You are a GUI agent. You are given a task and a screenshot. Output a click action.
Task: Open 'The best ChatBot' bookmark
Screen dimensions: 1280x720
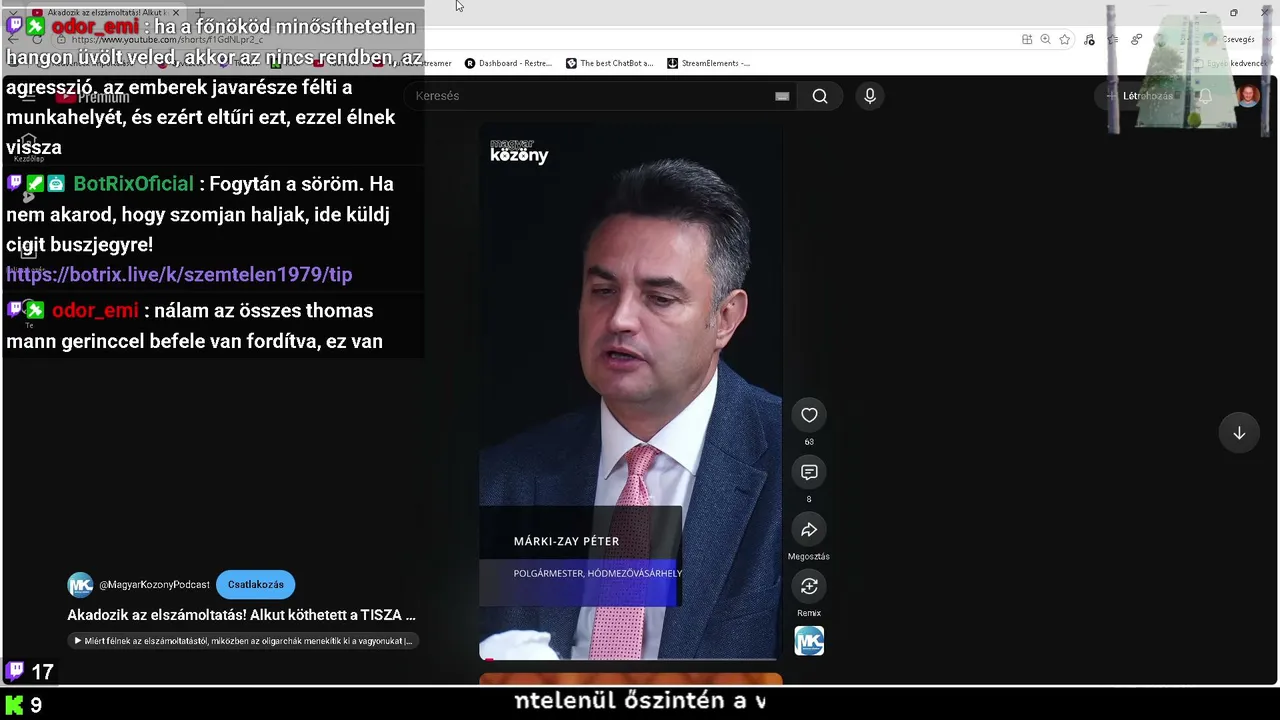(610, 63)
